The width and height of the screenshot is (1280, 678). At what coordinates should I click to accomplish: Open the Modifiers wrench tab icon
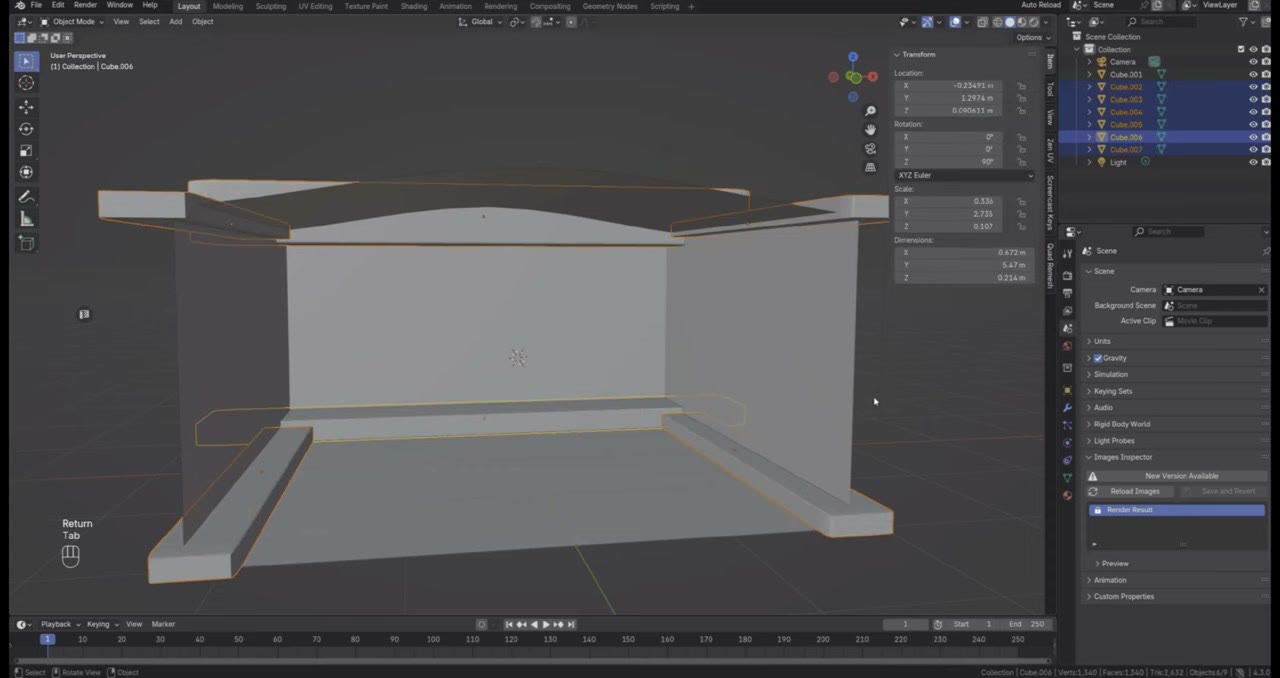click(1067, 408)
